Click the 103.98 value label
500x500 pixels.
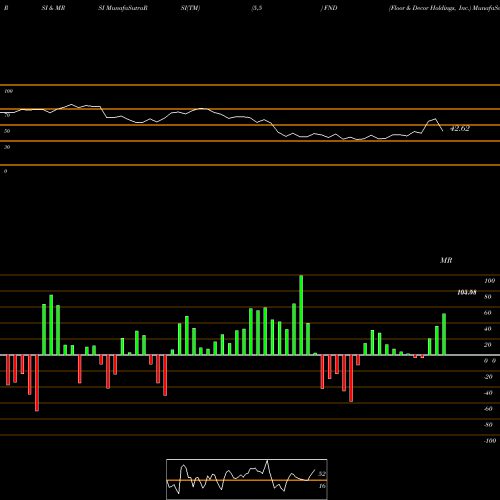(x=467, y=293)
